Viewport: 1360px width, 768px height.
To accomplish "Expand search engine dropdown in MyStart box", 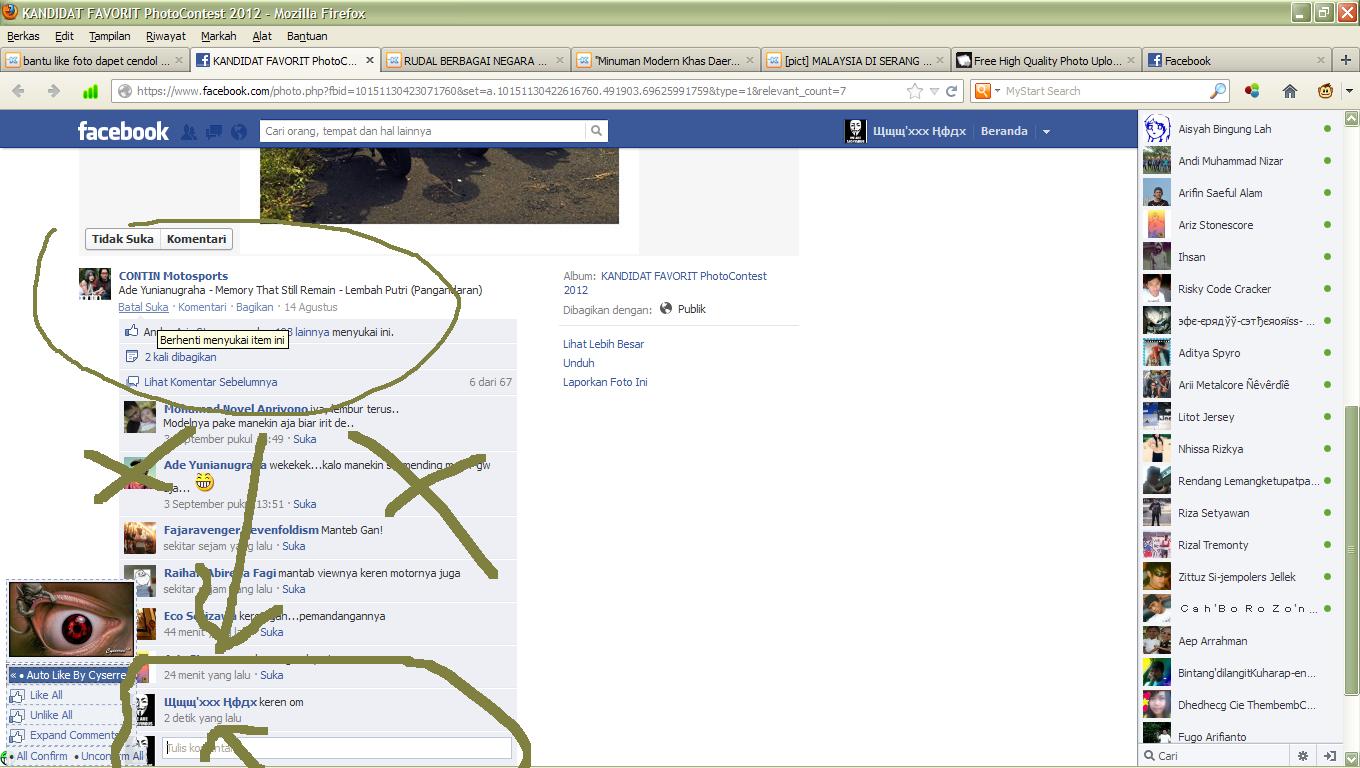I will (x=985, y=91).
